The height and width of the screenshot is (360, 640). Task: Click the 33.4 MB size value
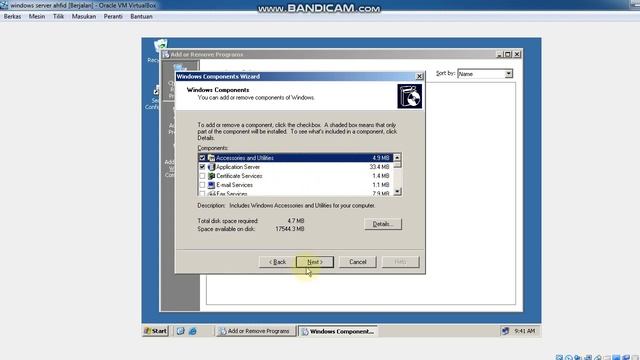point(379,167)
